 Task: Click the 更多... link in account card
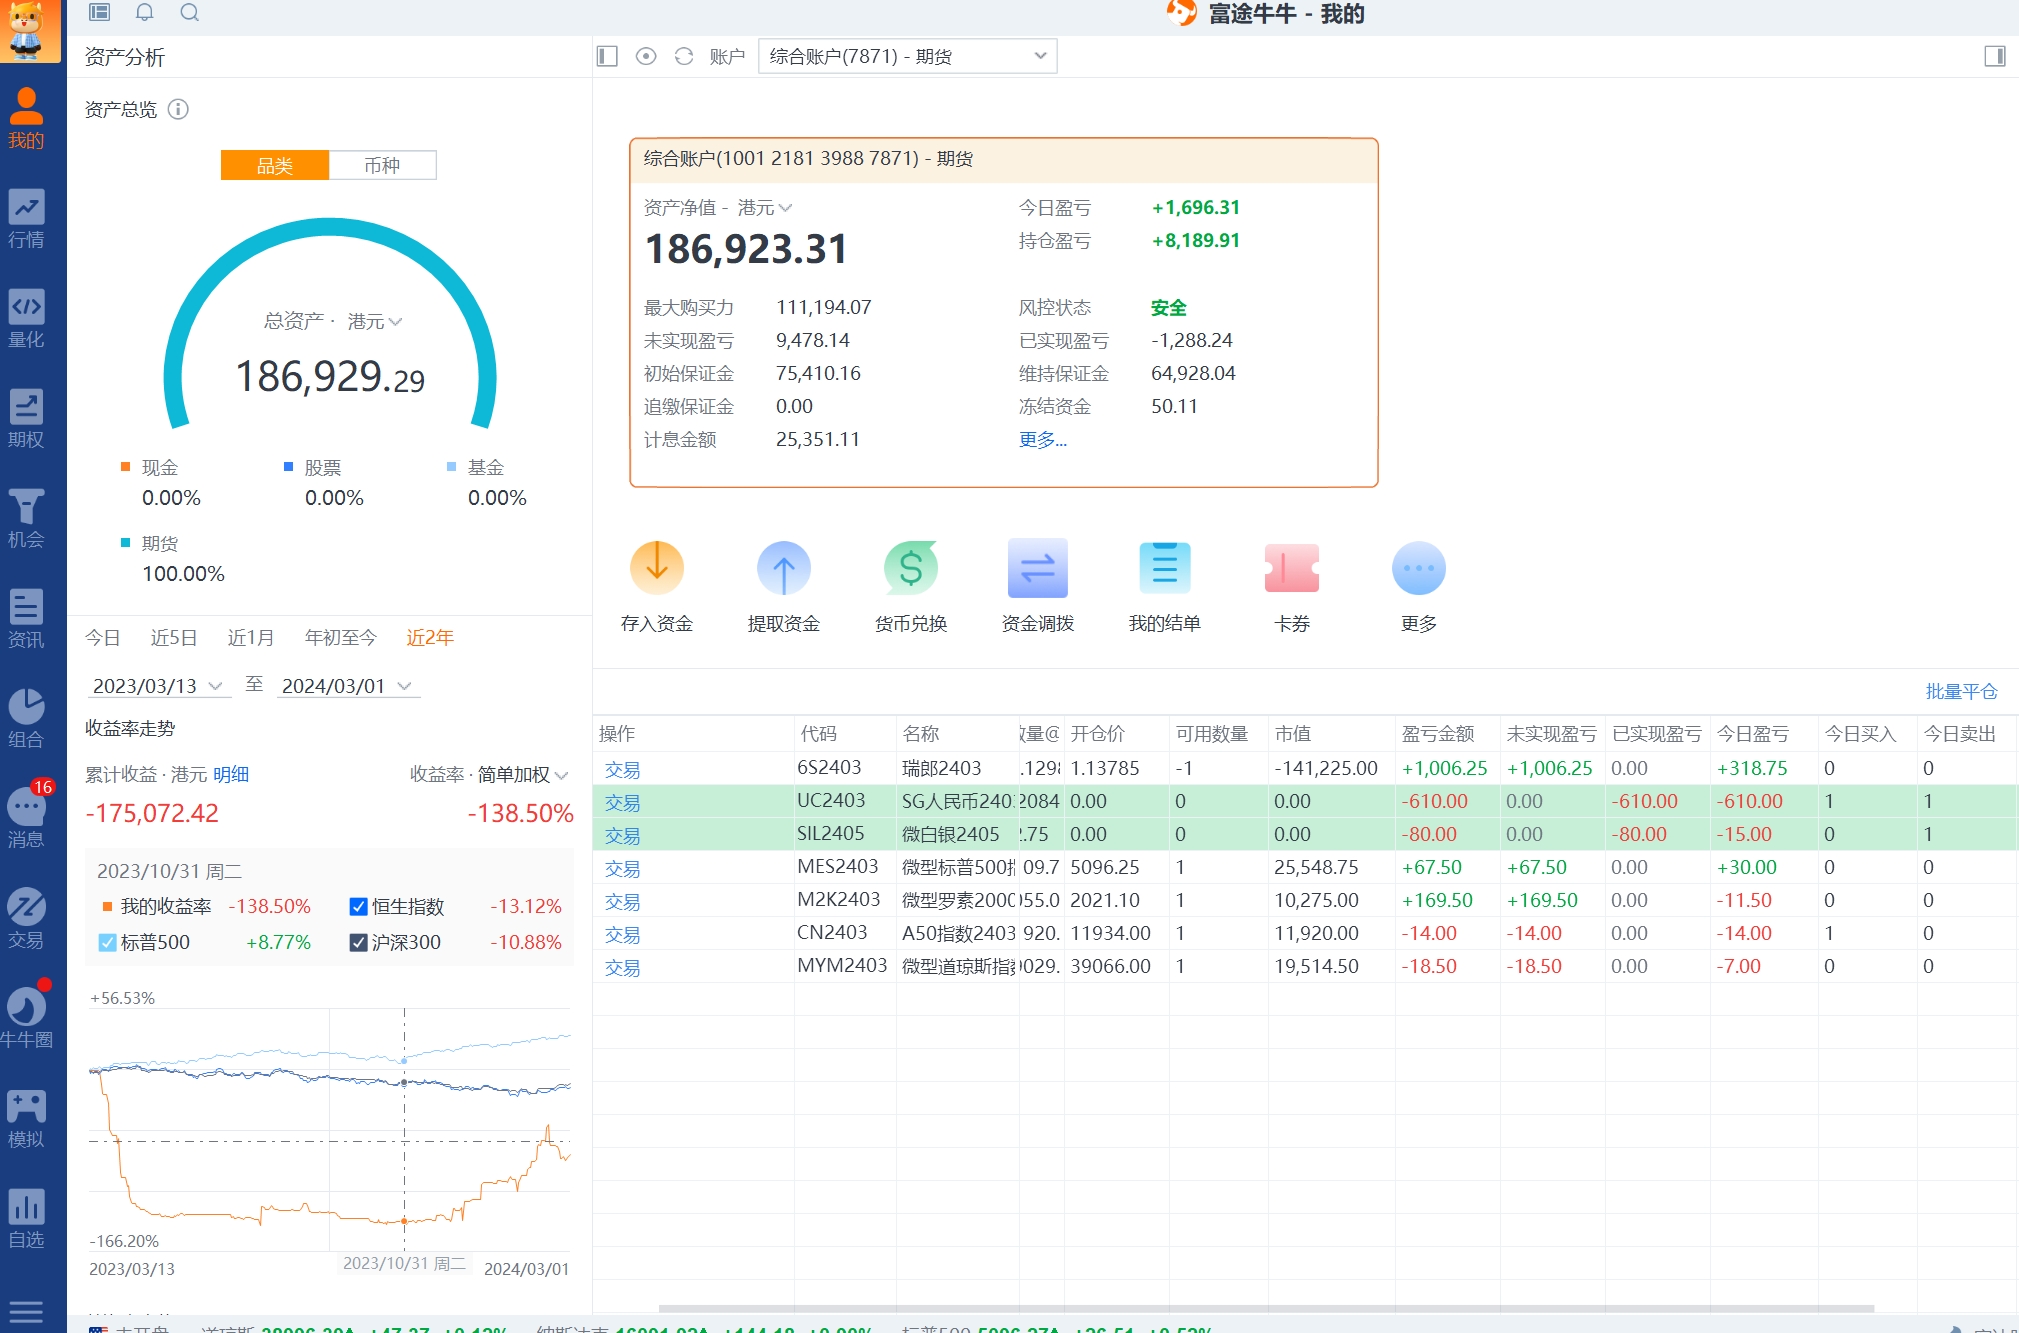click(1043, 439)
